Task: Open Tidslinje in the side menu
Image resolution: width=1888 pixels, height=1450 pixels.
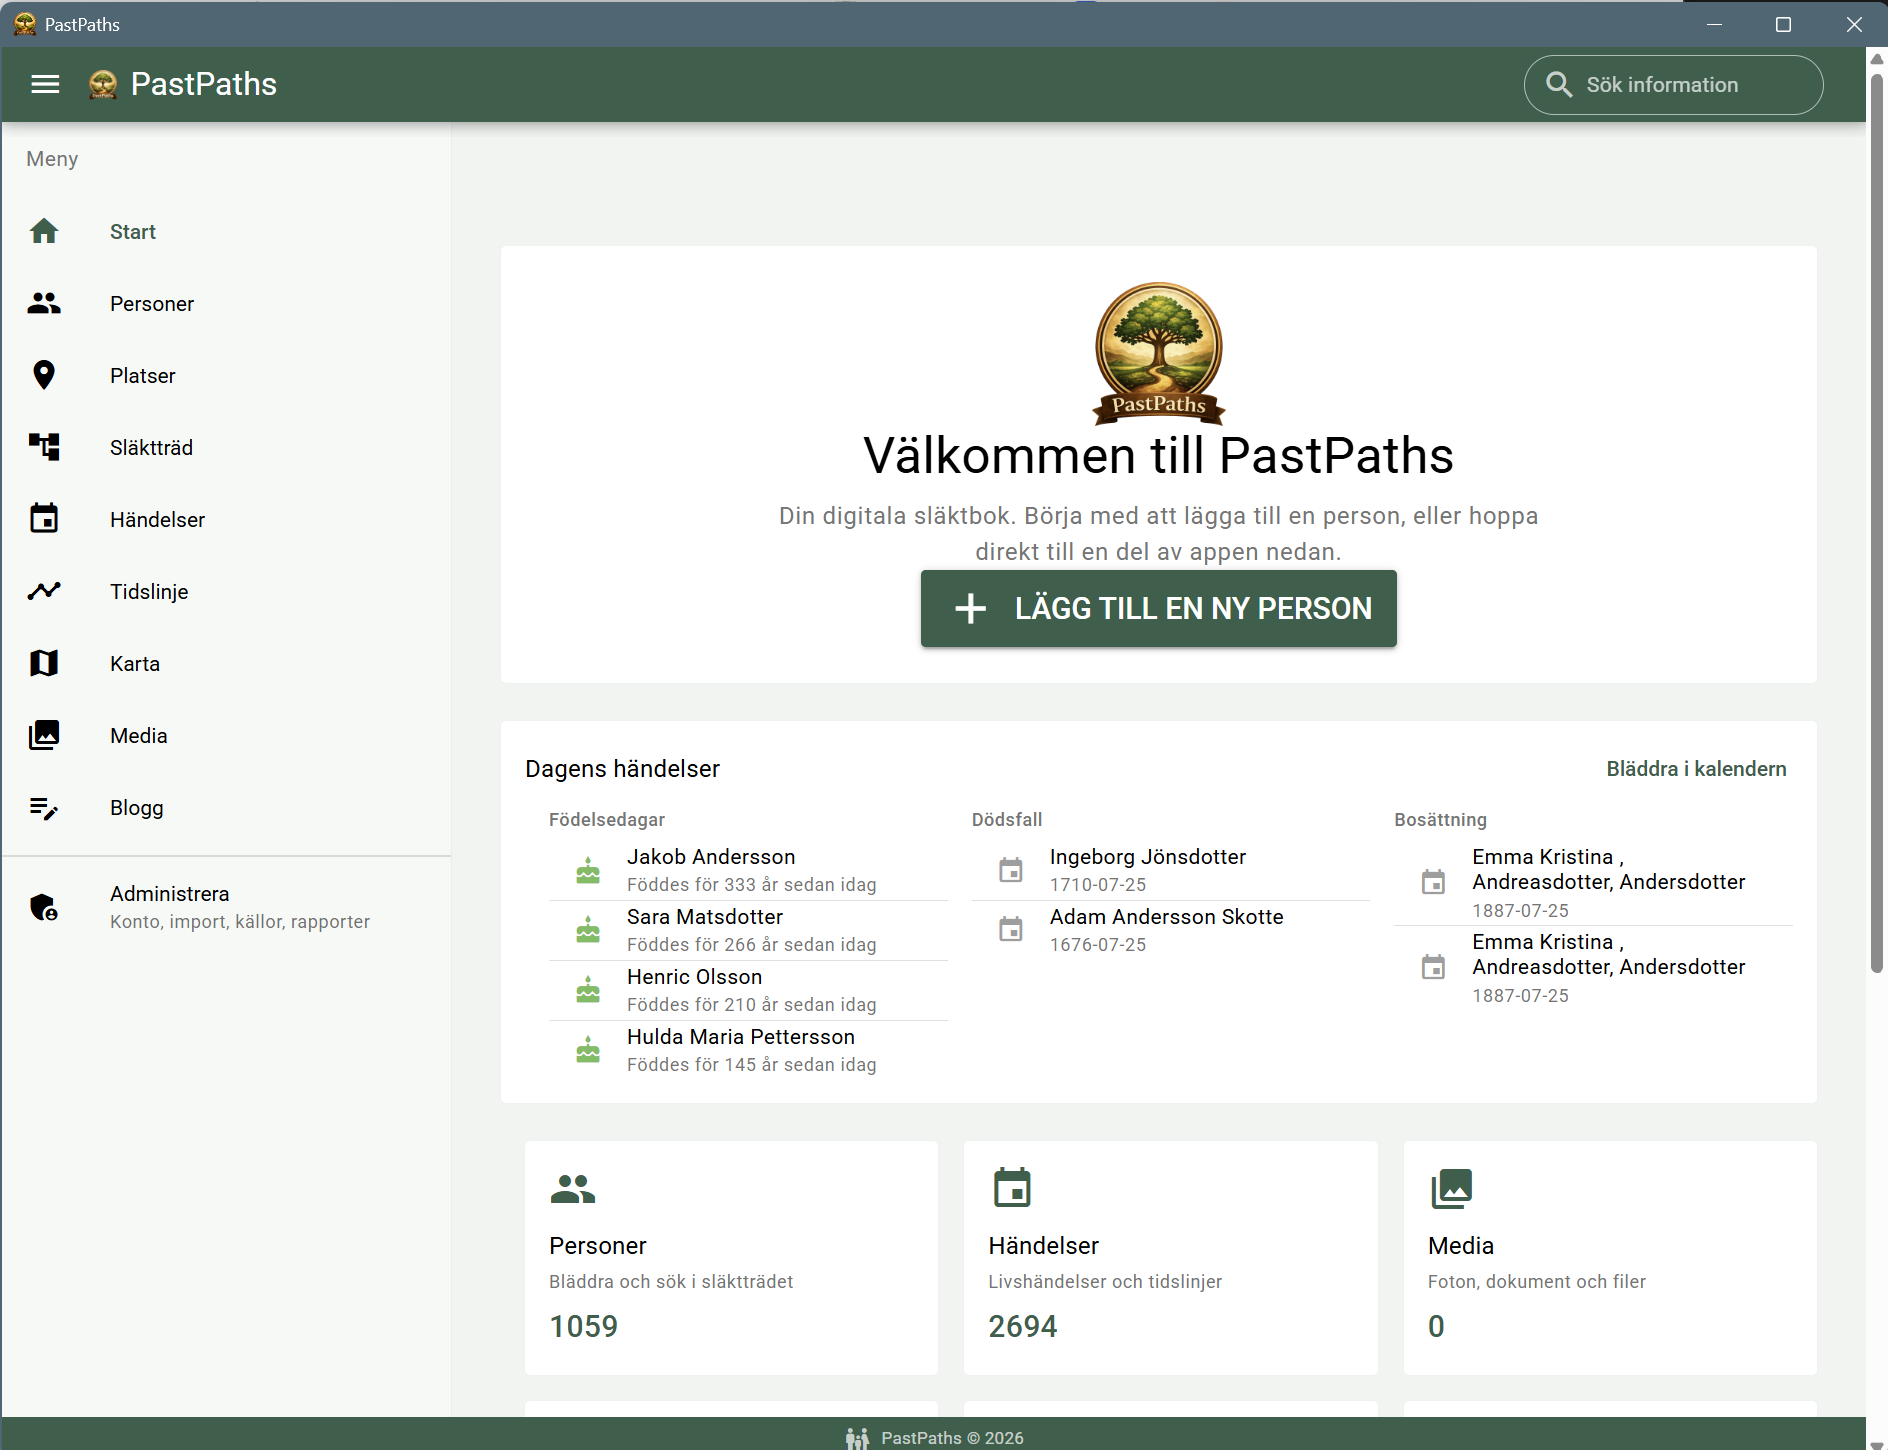Action: [226, 592]
